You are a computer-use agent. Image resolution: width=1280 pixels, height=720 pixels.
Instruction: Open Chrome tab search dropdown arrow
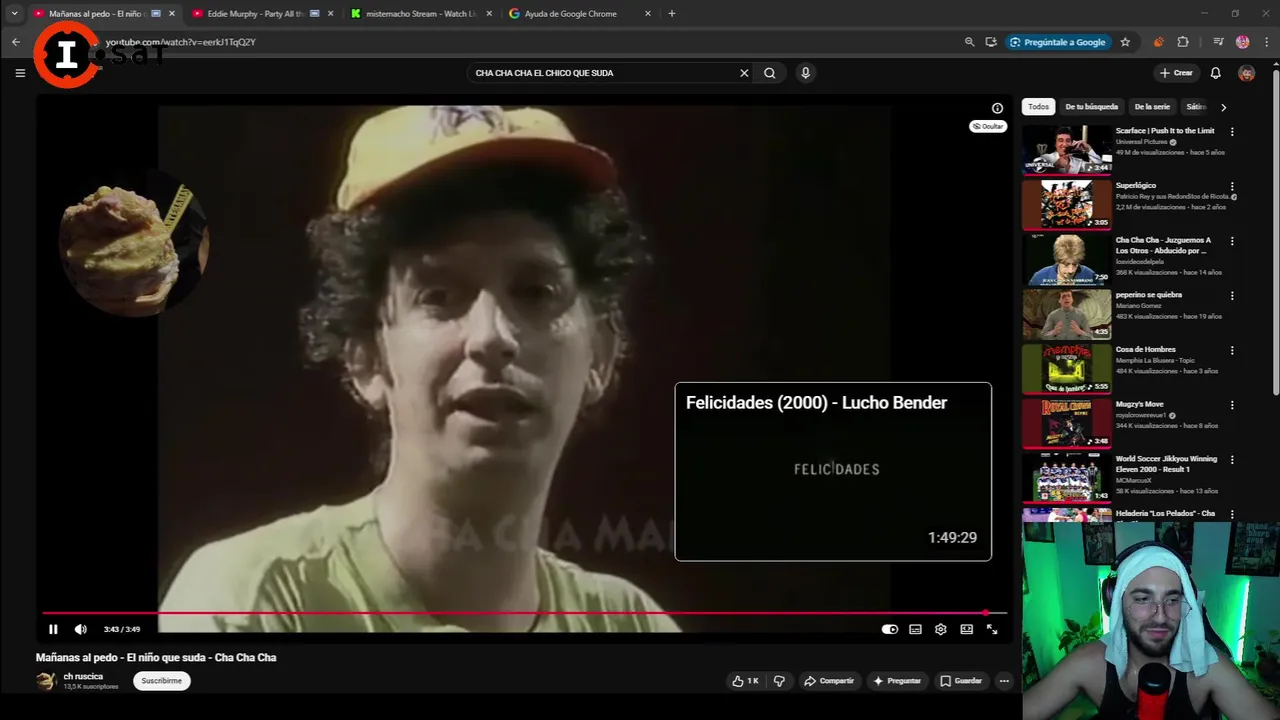pyautogui.click(x=14, y=14)
